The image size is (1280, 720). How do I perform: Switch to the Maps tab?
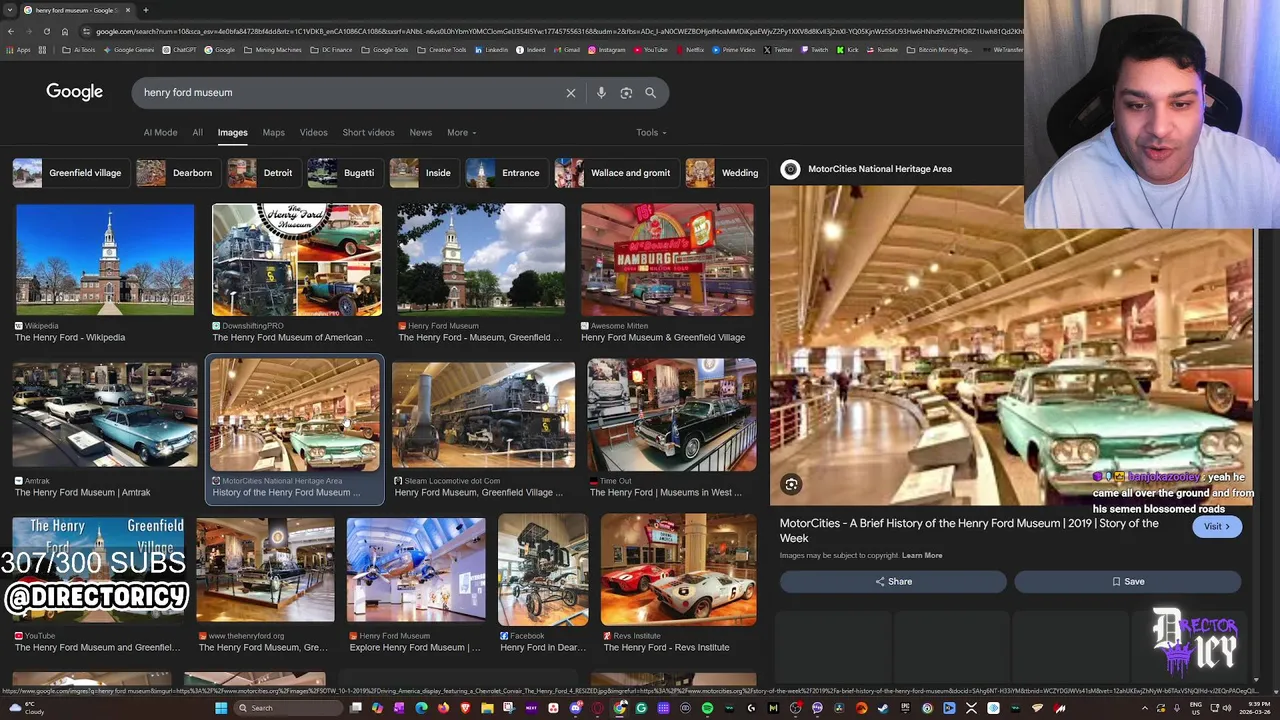[273, 132]
